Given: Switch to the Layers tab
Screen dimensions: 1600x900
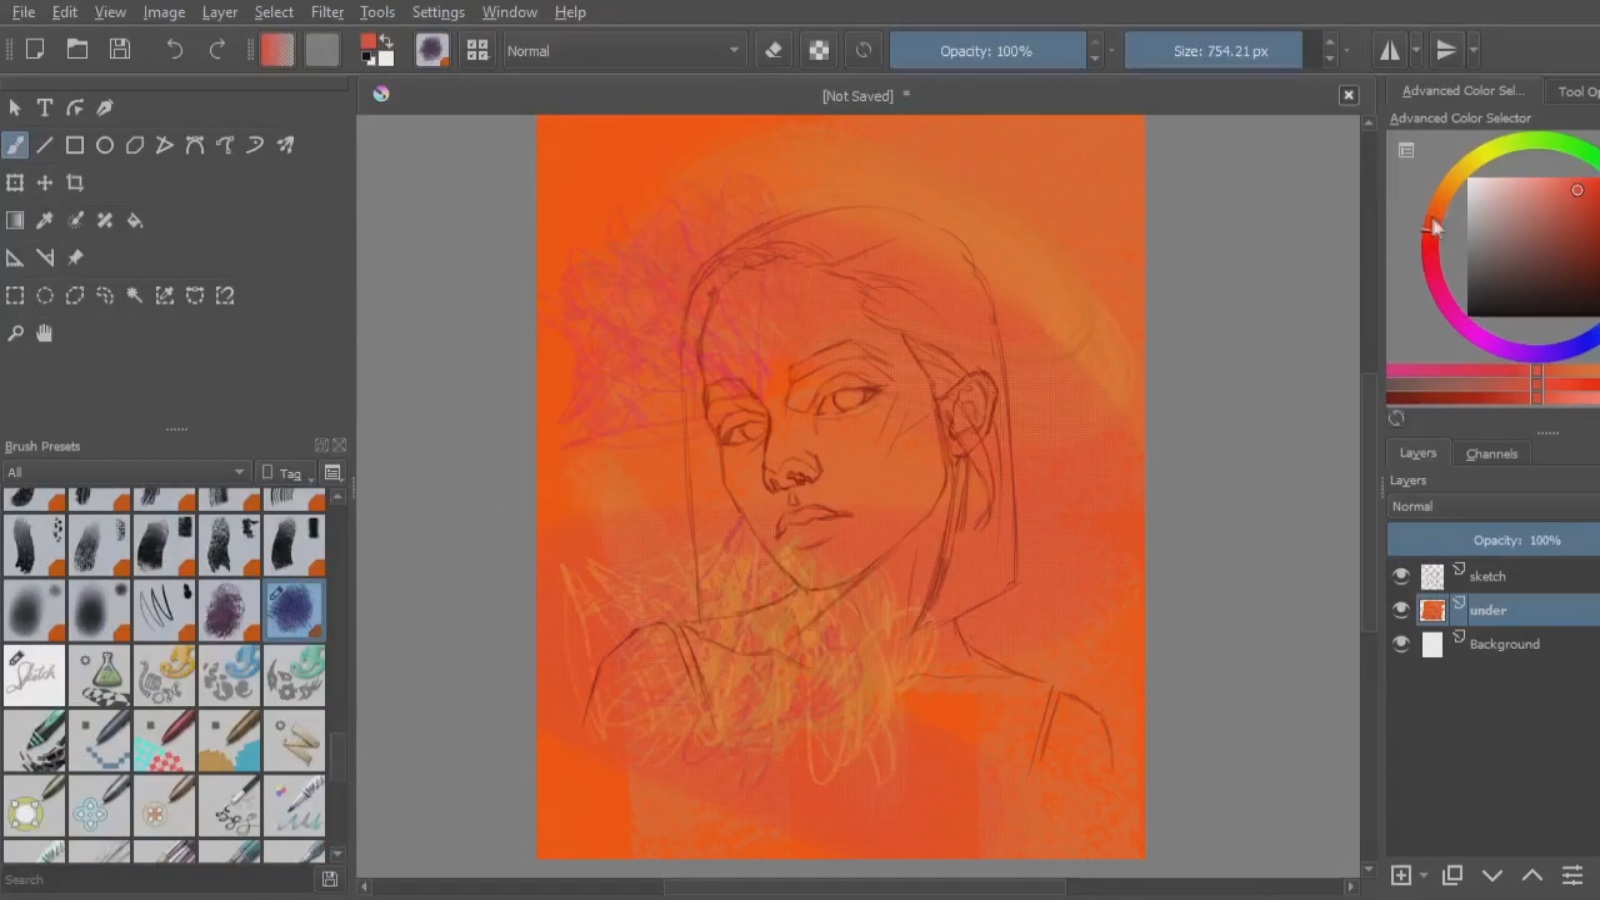Looking at the screenshot, I should tap(1417, 453).
